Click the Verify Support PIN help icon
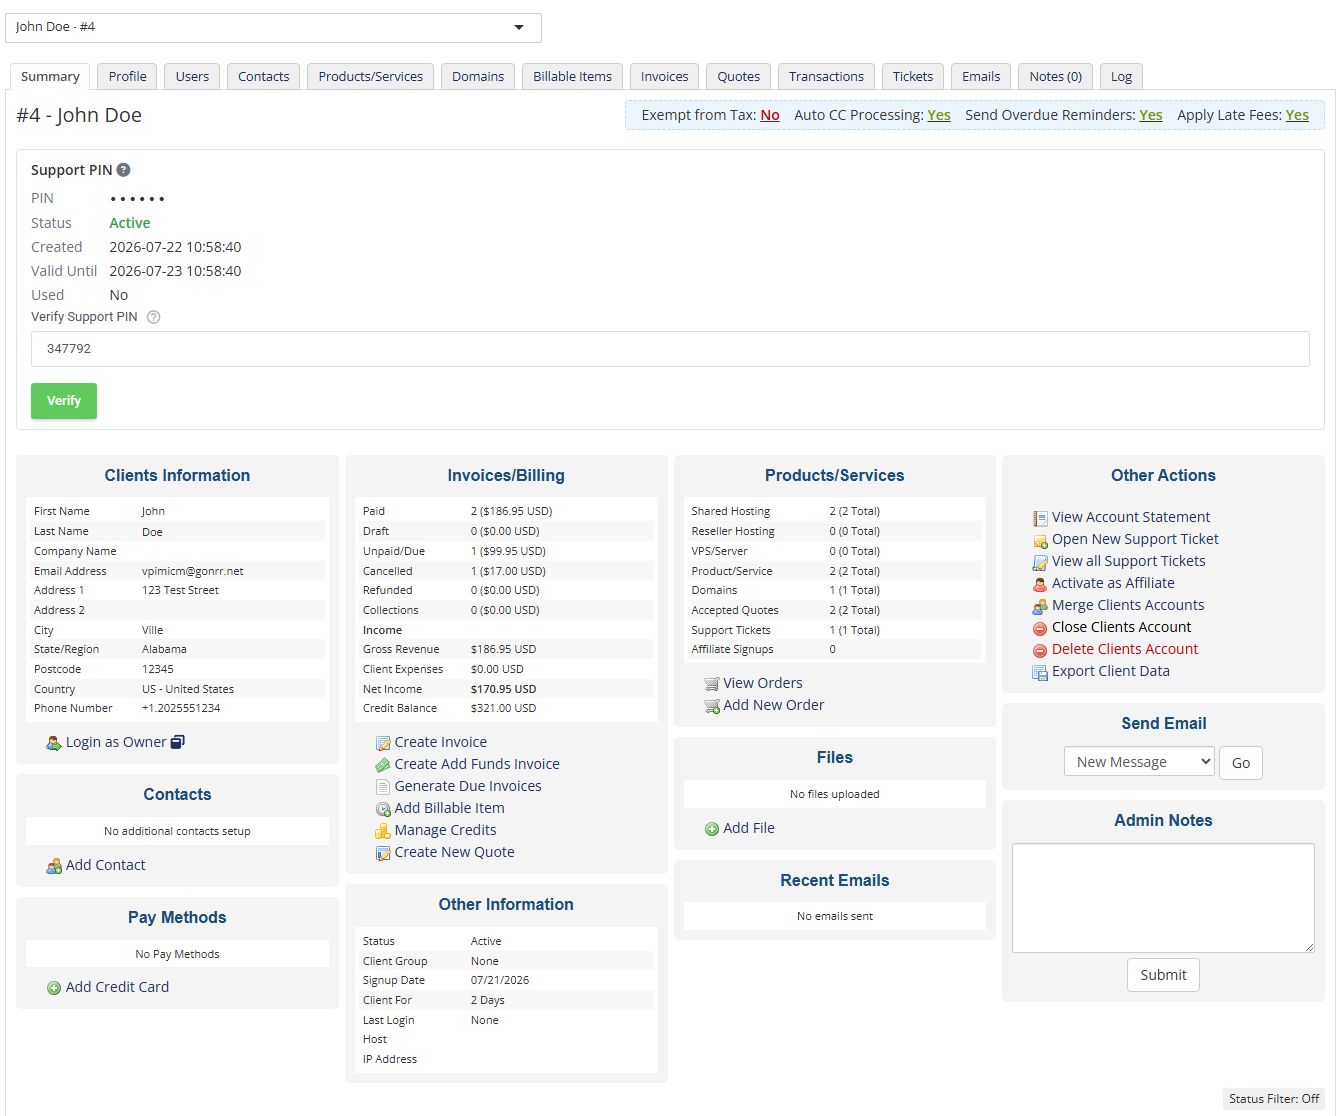This screenshot has width=1339, height=1116. (x=153, y=317)
